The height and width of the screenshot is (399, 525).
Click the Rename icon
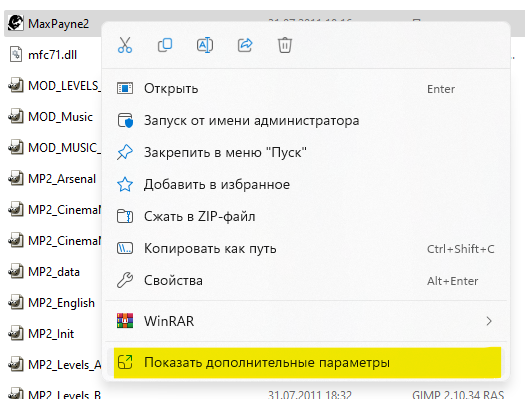(205, 45)
